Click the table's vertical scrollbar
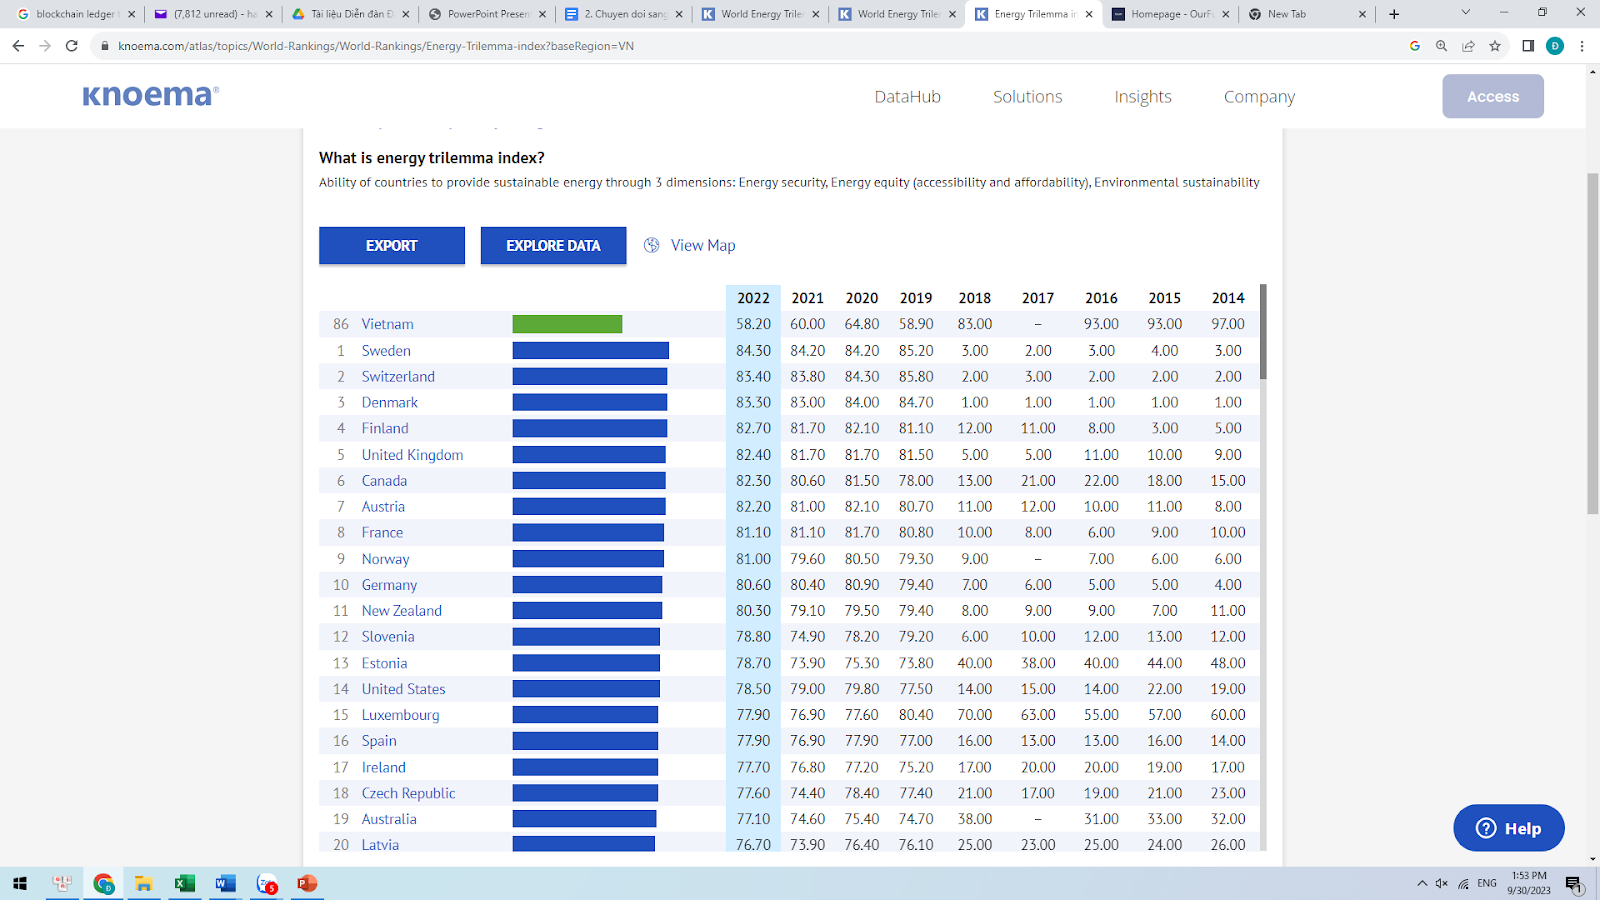The height and width of the screenshot is (900, 1600). click(1263, 332)
